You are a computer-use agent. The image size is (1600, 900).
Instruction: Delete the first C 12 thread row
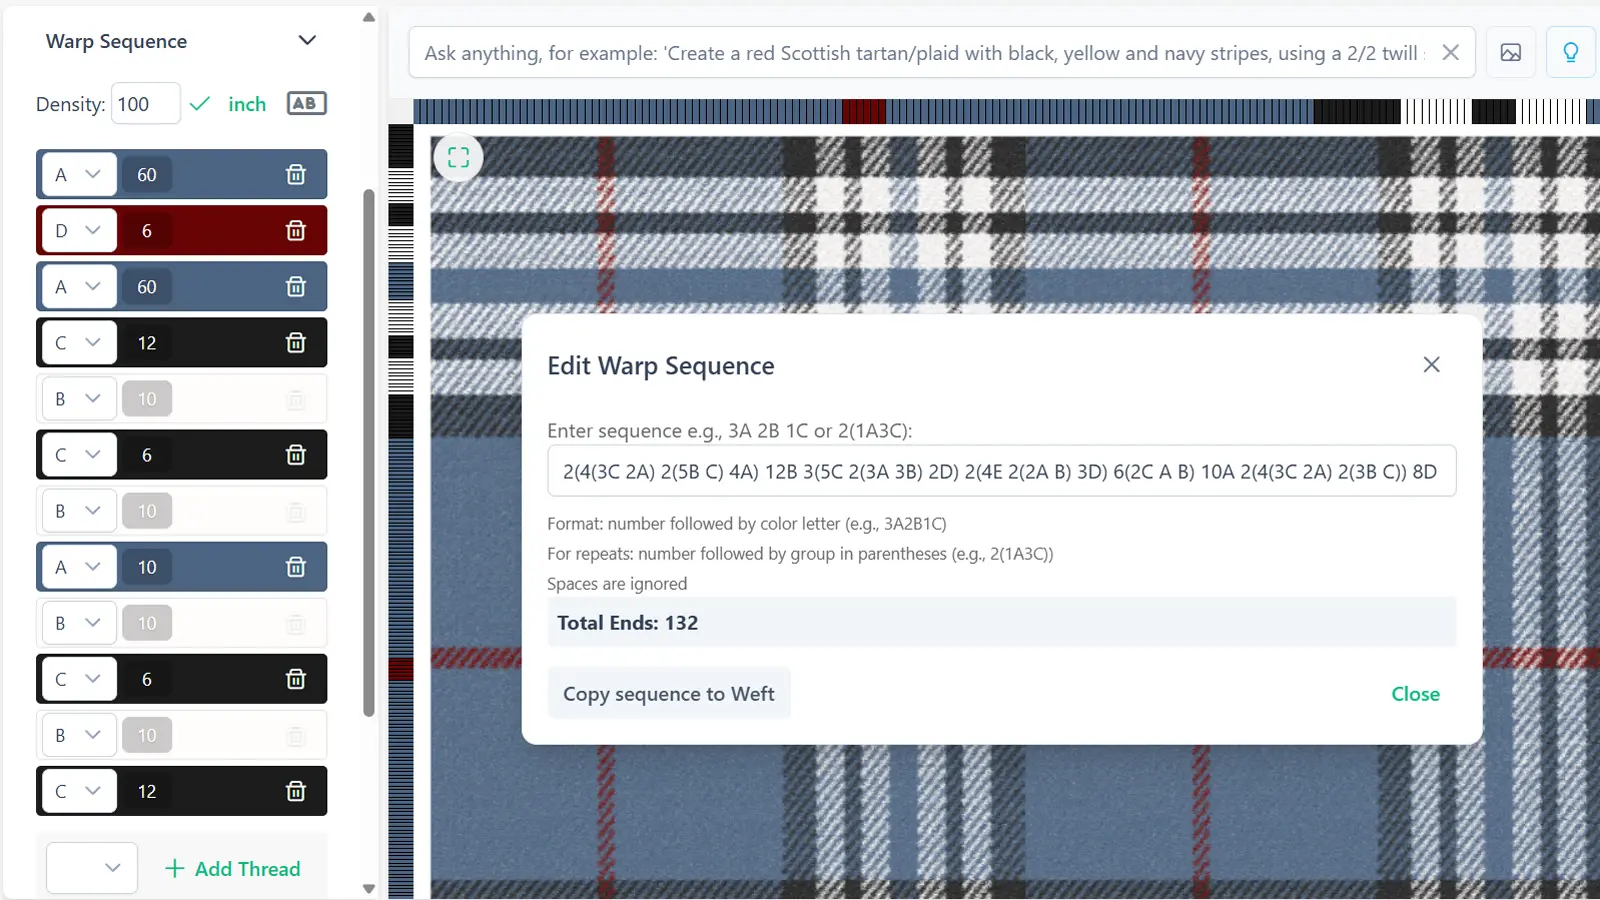pyautogui.click(x=296, y=343)
